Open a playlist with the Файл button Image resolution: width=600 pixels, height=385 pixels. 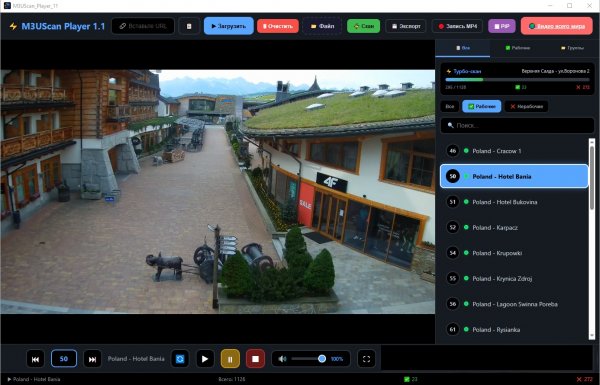322,26
